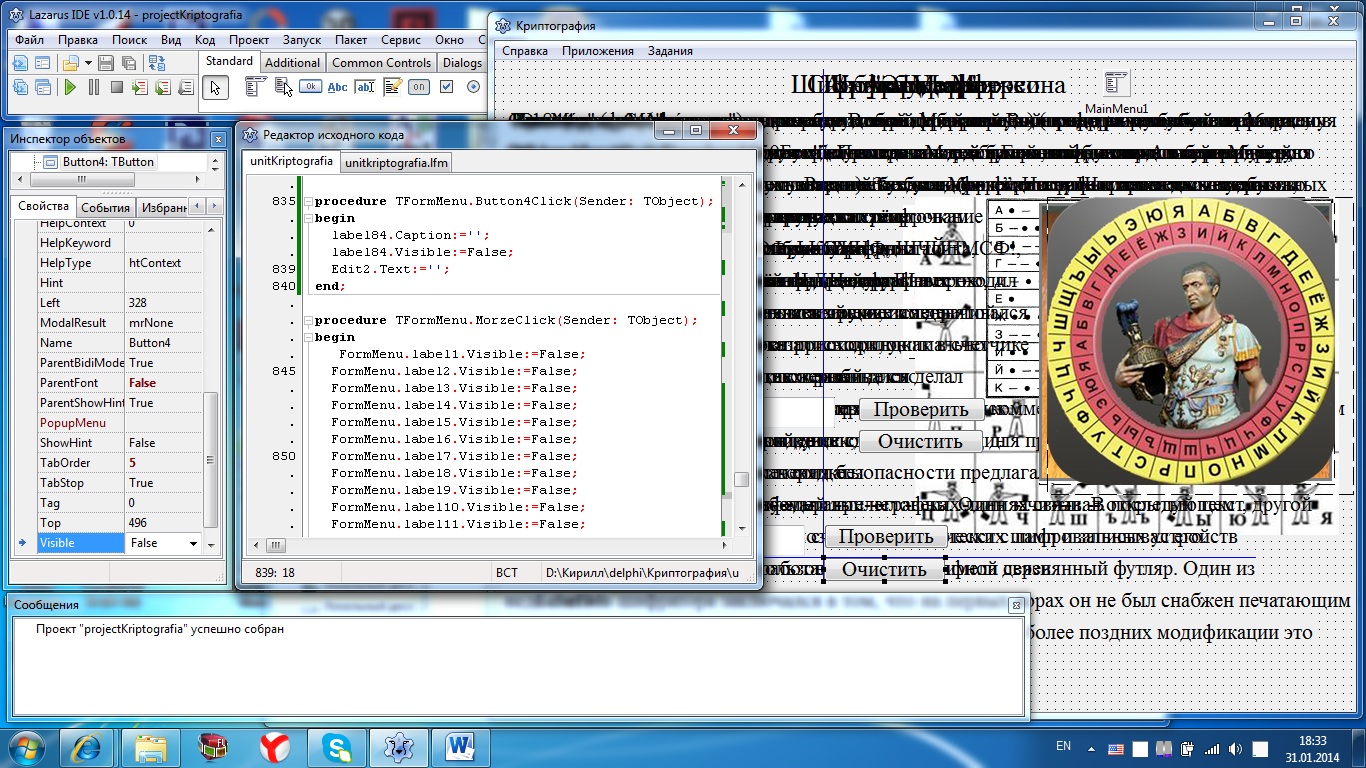The width and height of the screenshot is (1366, 768).
Task: Select the TMemo component in palette
Action: point(392,87)
